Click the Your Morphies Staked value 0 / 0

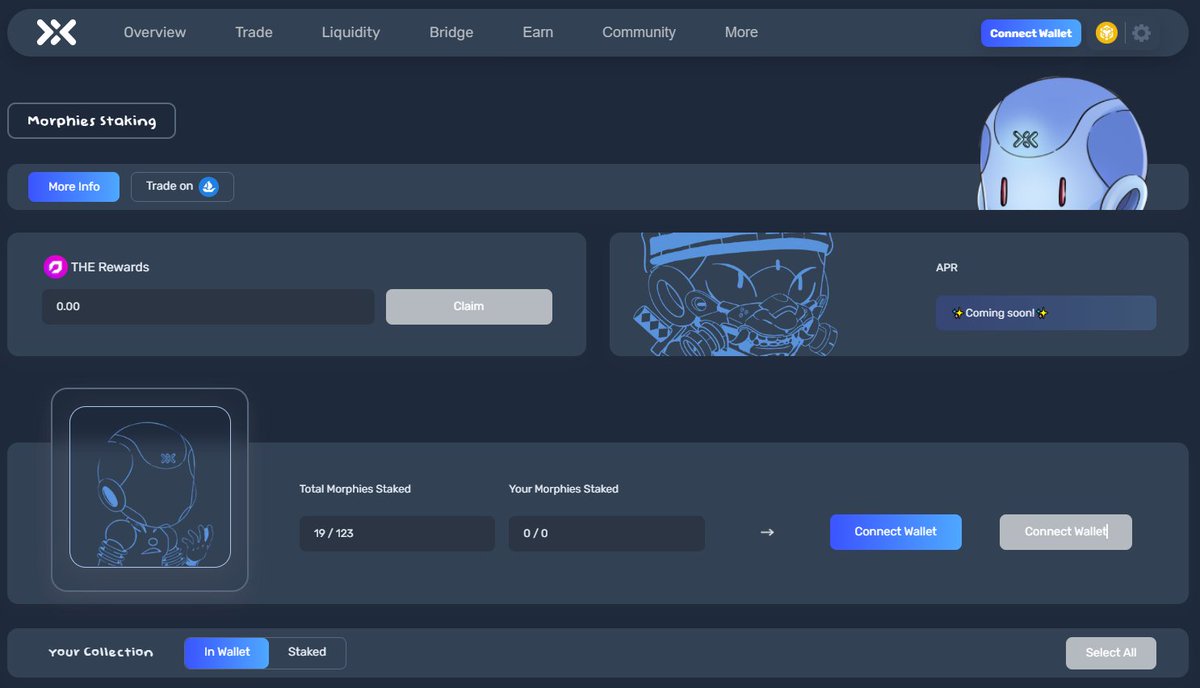[607, 533]
